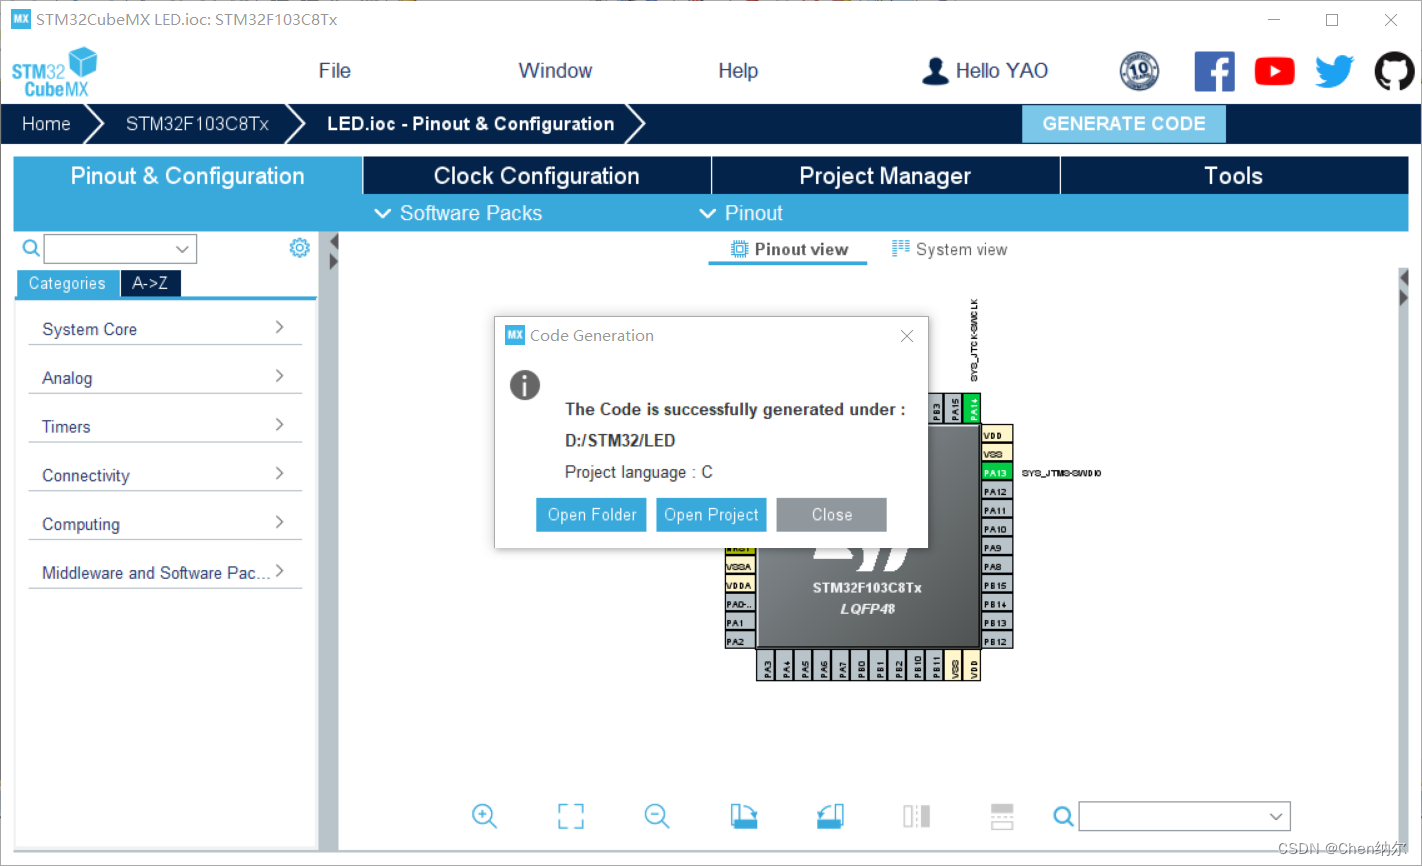The width and height of the screenshot is (1422, 866).
Task: Go to Home breadcrumb
Action: [46, 124]
